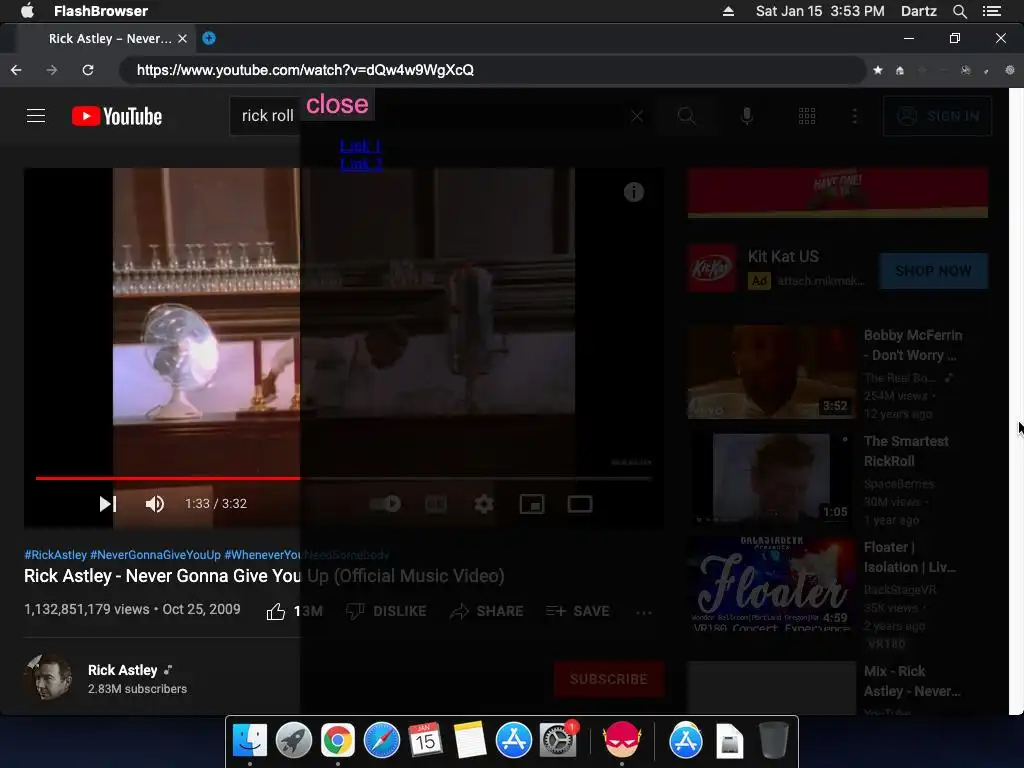
Task: Open Bobby McFerrin Don't Worry video thumbnail
Action: 771,372
